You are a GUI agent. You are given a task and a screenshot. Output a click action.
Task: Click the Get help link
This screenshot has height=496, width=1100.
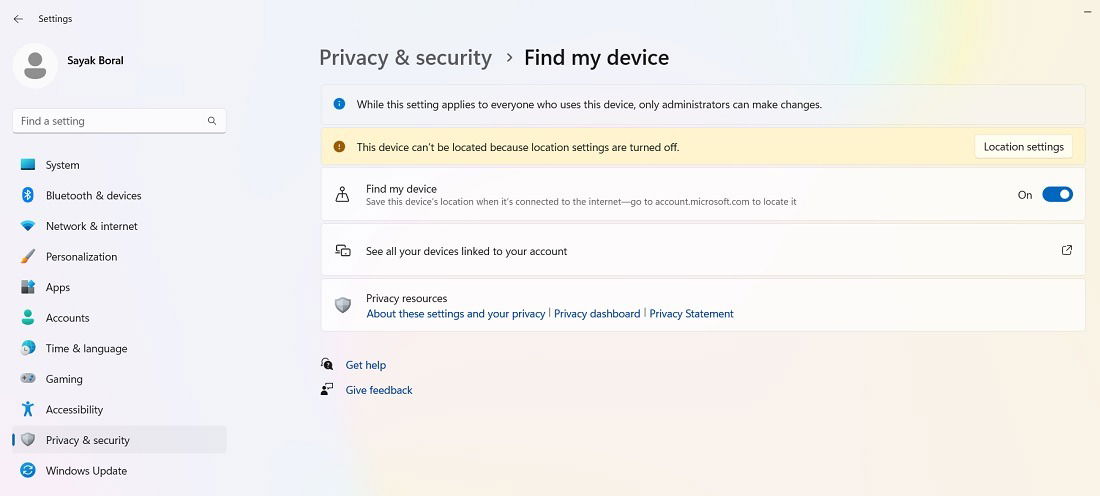coord(365,365)
